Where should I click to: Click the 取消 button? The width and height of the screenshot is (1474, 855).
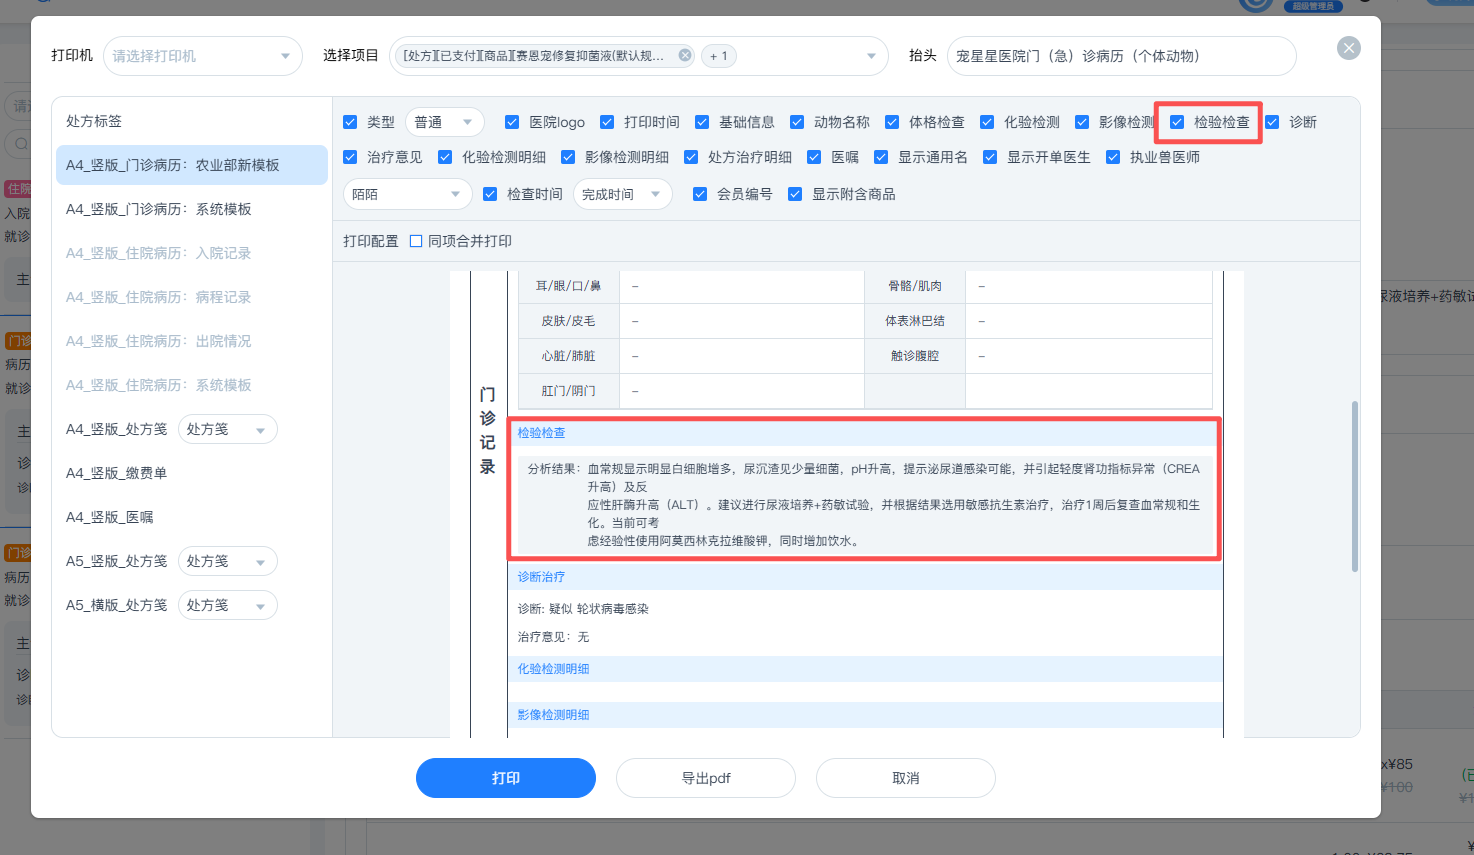(x=906, y=778)
